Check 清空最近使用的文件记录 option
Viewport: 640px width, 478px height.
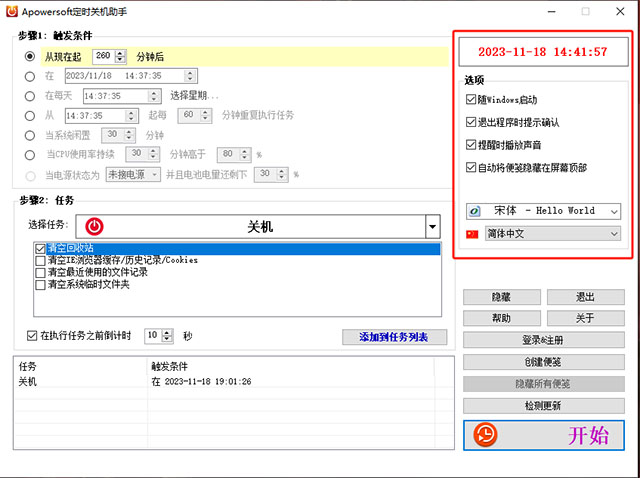click(x=40, y=272)
